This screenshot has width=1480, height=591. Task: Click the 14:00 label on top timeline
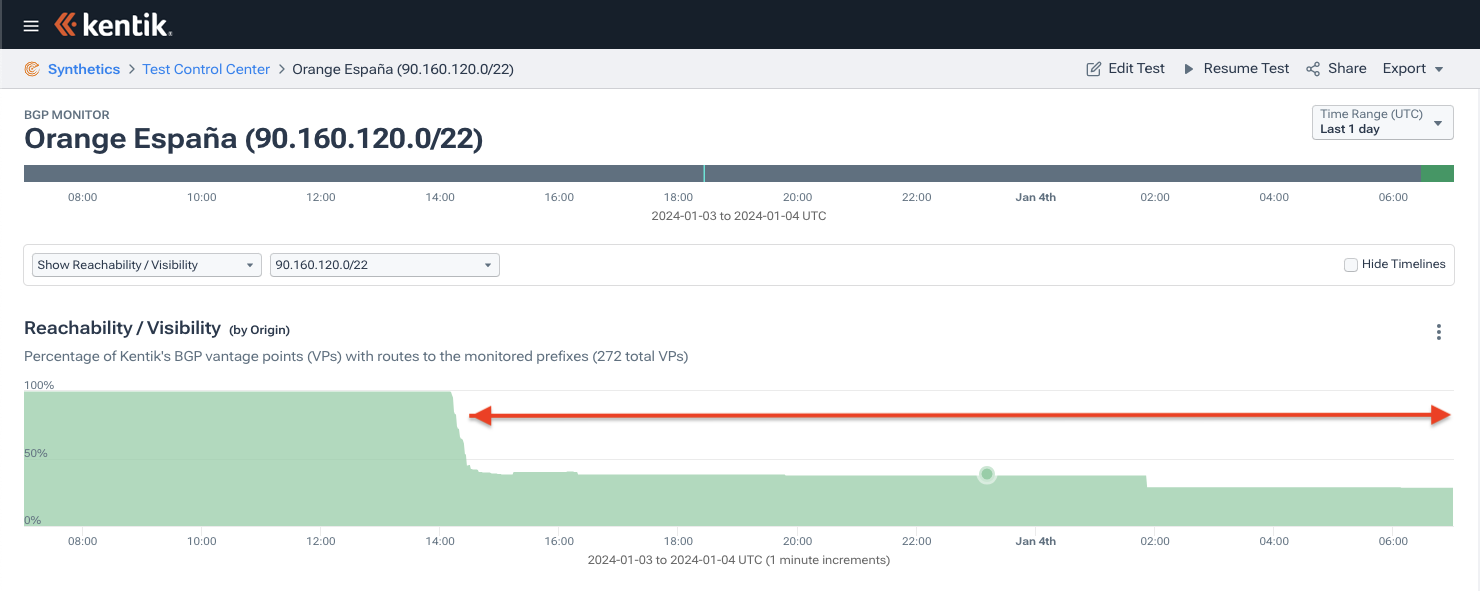440,197
